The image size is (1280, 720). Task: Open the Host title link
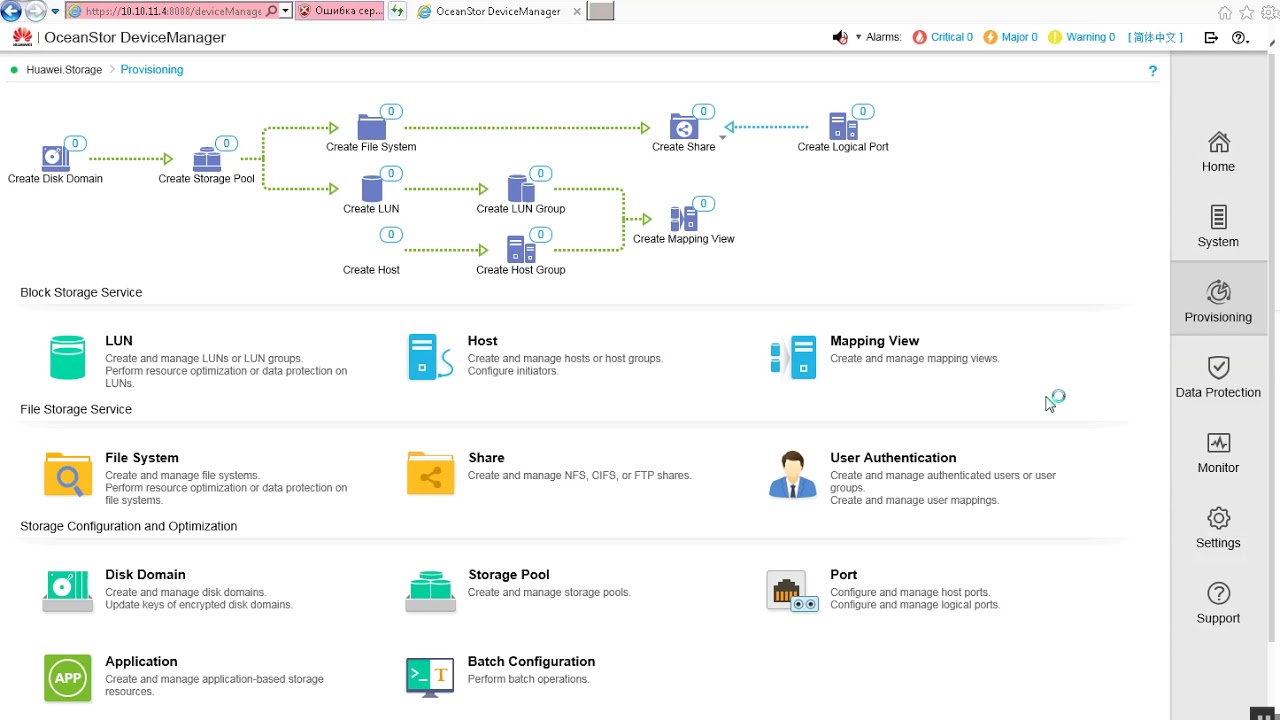point(482,341)
